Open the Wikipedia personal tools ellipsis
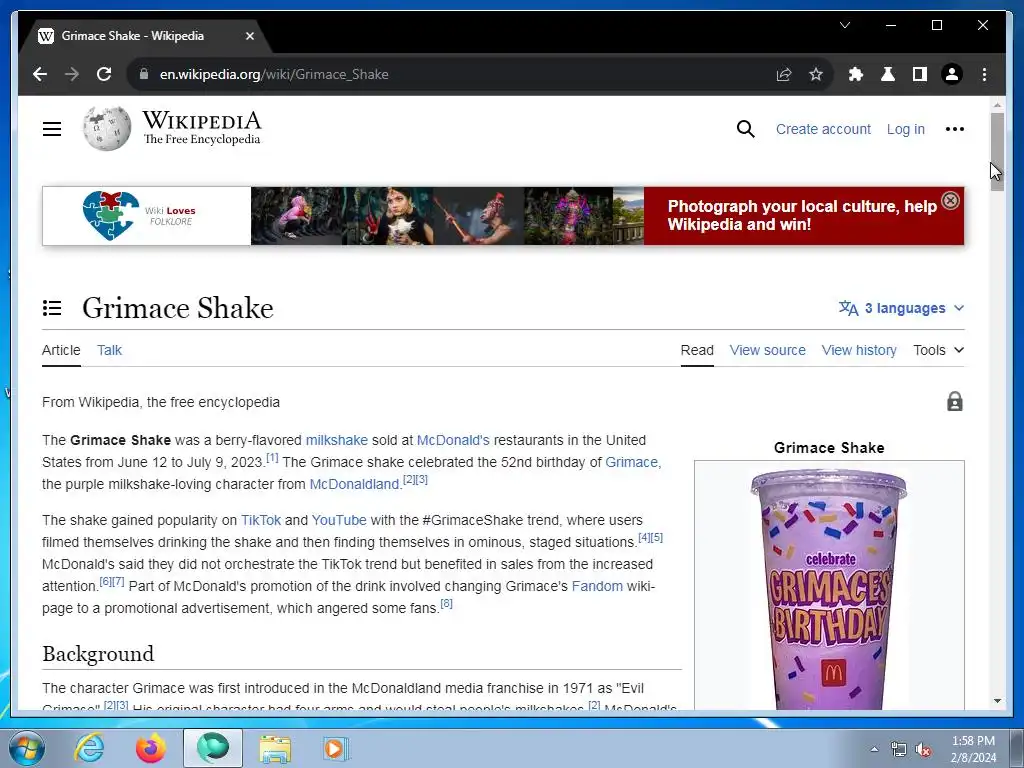The image size is (1024, 768). (x=954, y=129)
